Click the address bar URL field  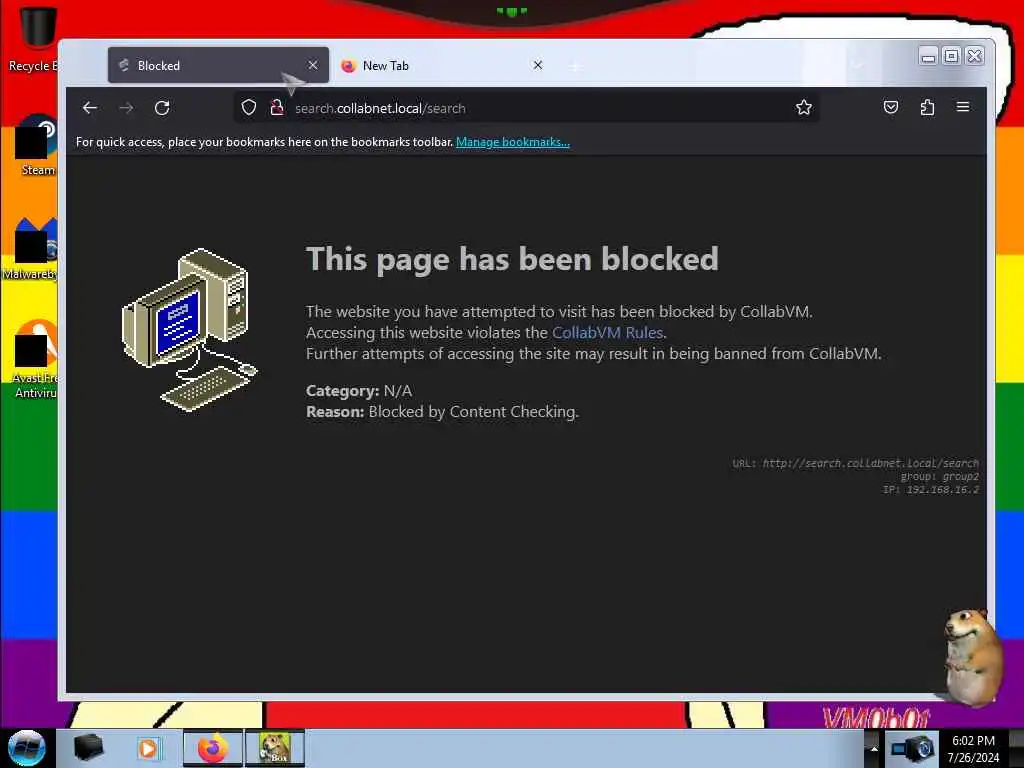pos(526,108)
